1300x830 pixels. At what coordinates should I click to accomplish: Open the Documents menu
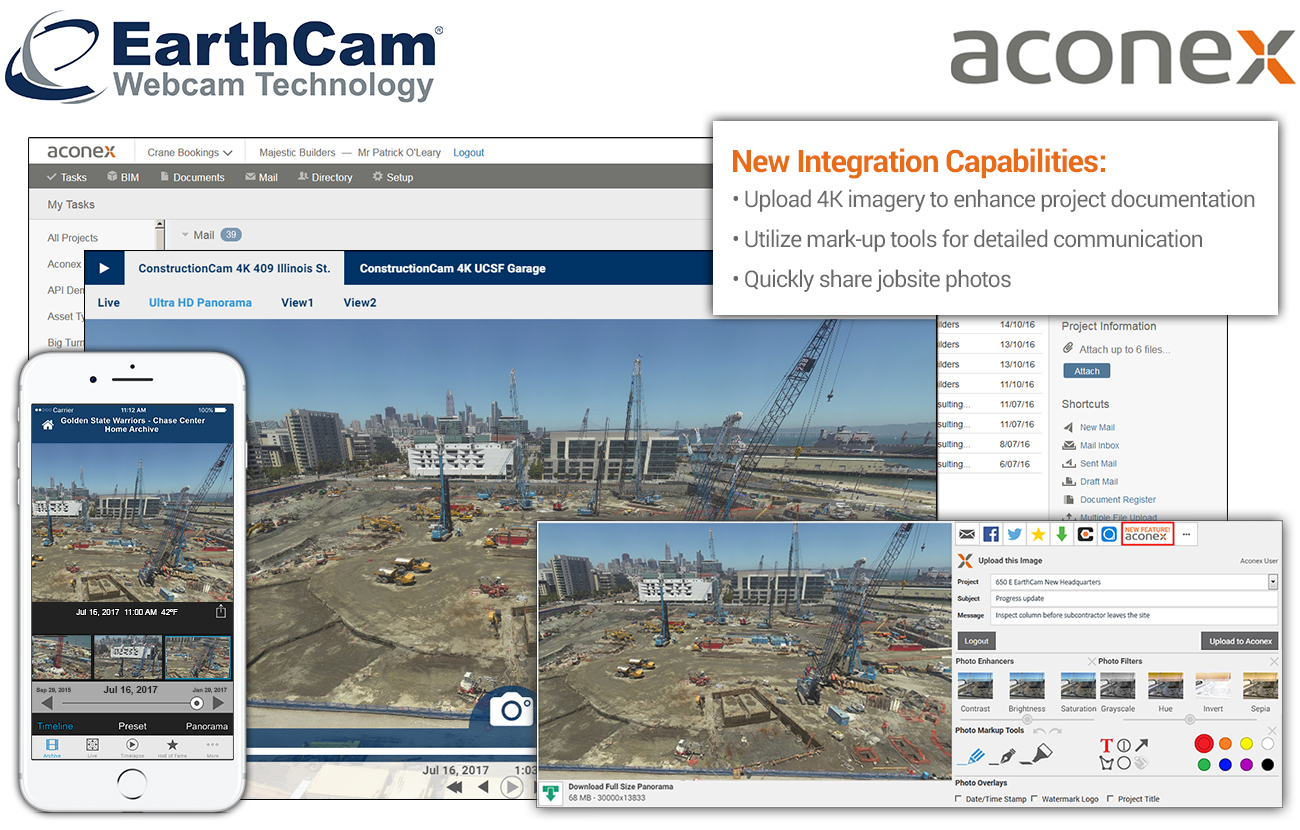191,177
